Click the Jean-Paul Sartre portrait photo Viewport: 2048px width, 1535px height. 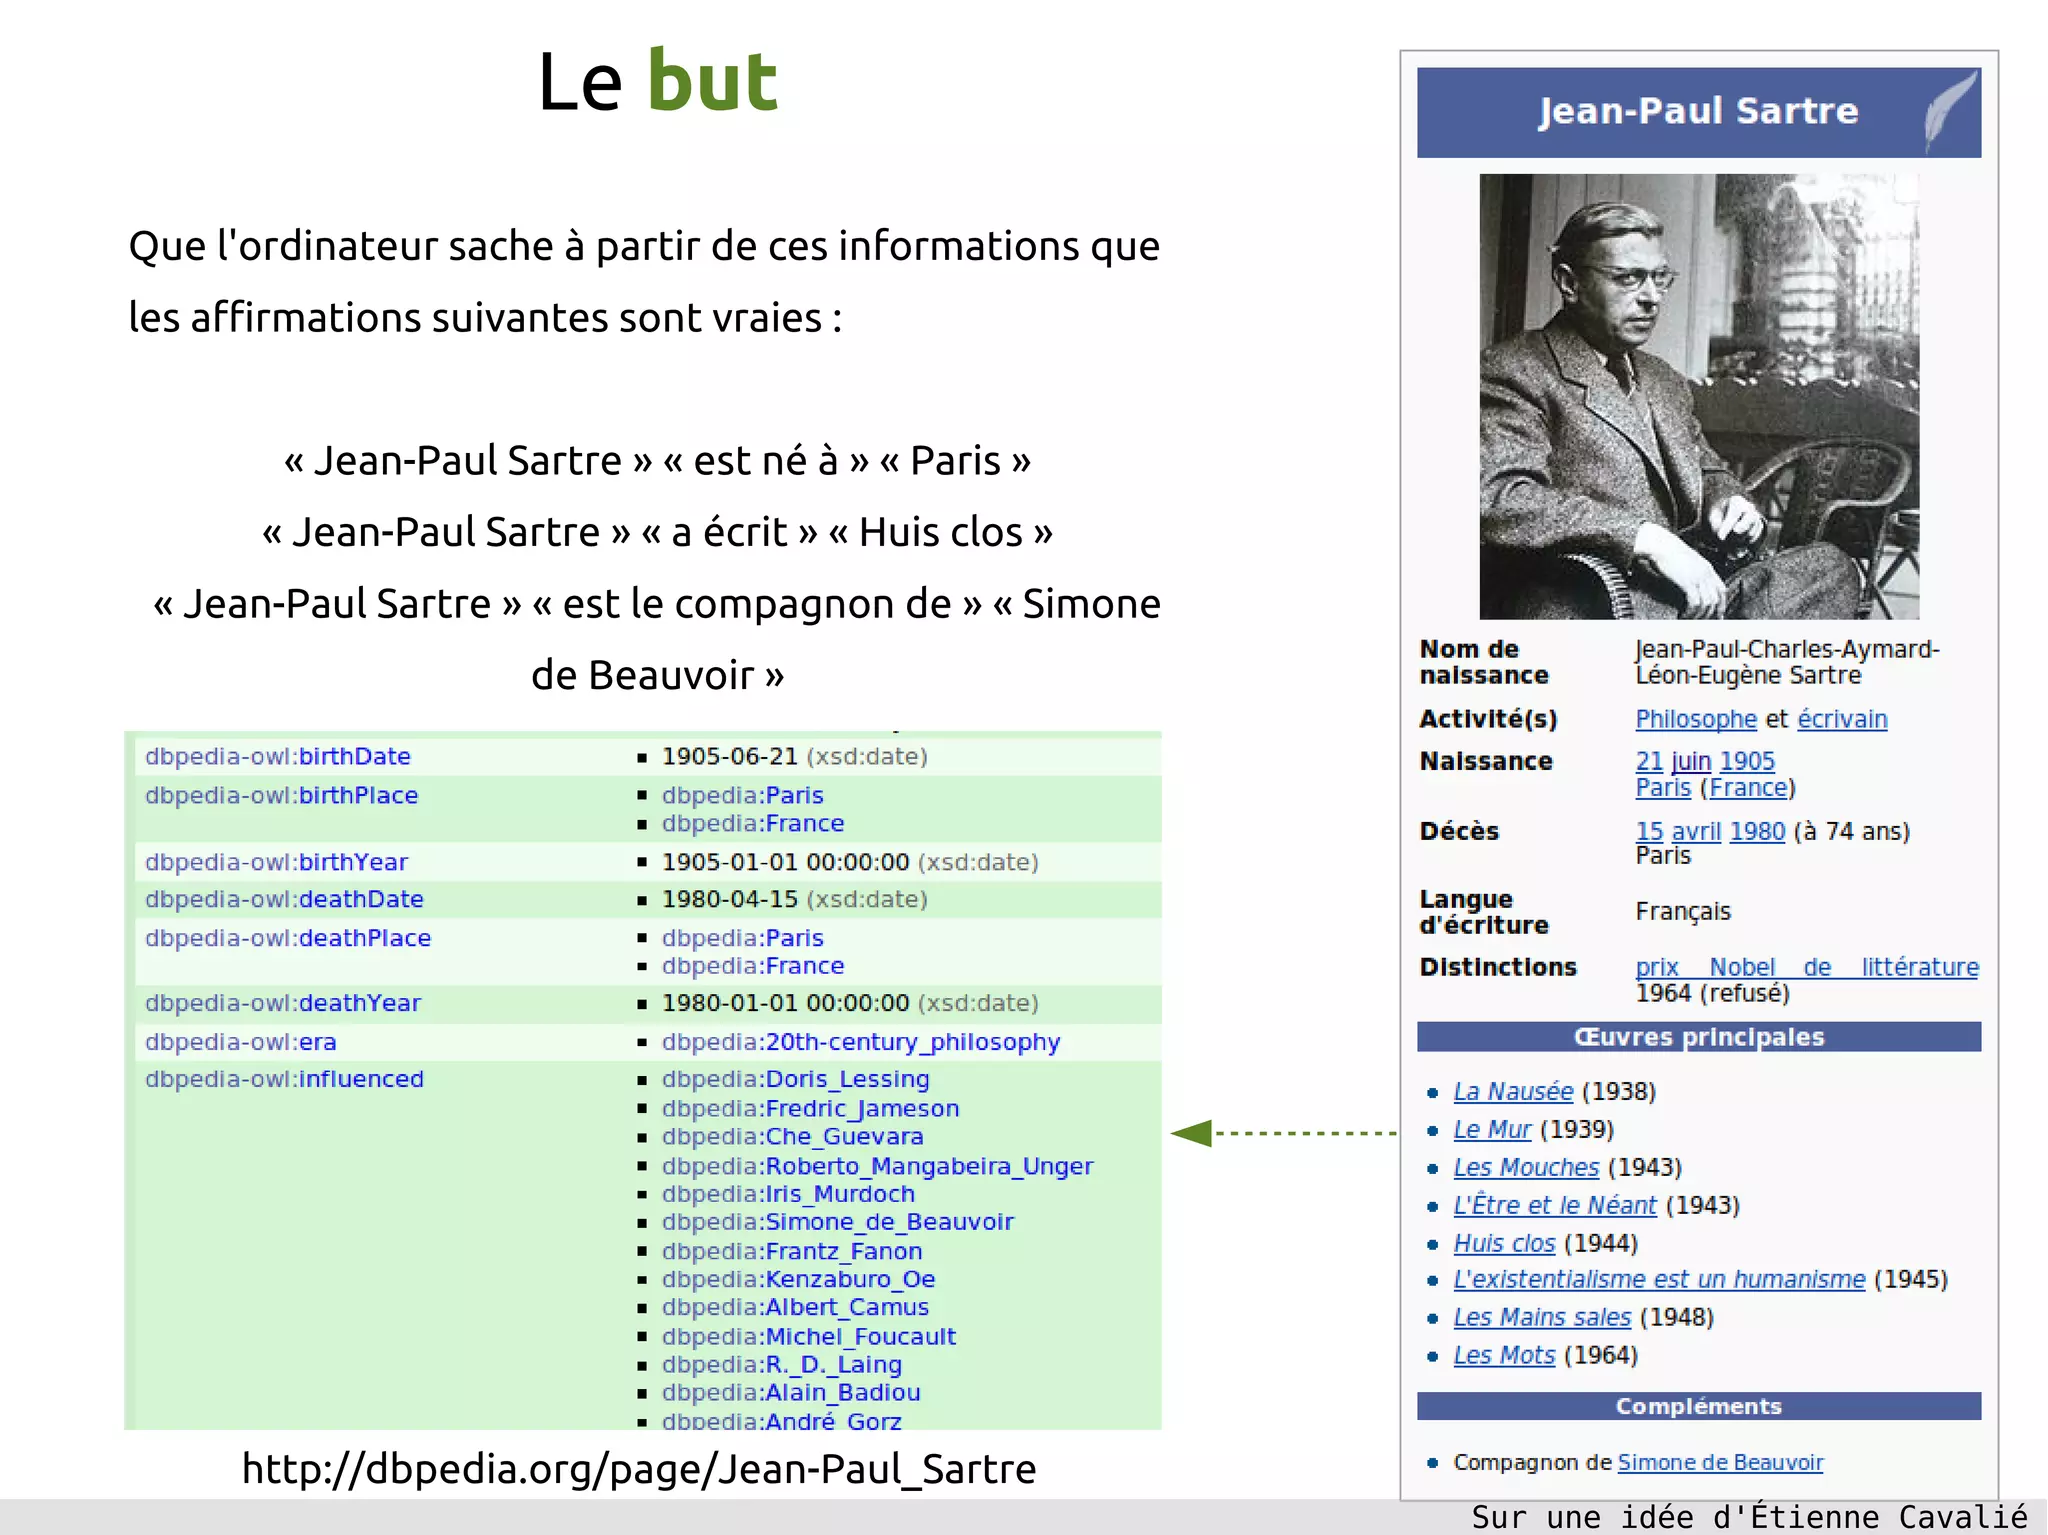point(1699,396)
